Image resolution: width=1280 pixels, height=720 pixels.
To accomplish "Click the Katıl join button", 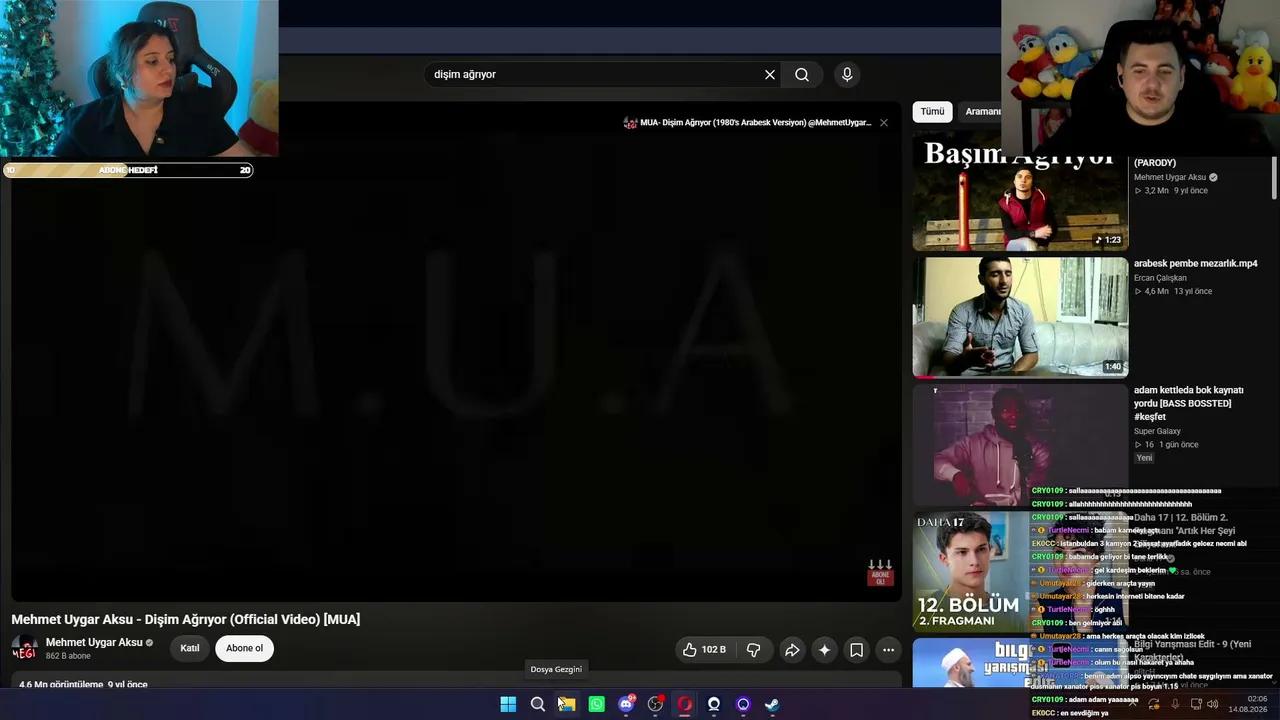I will tap(189, 648).
